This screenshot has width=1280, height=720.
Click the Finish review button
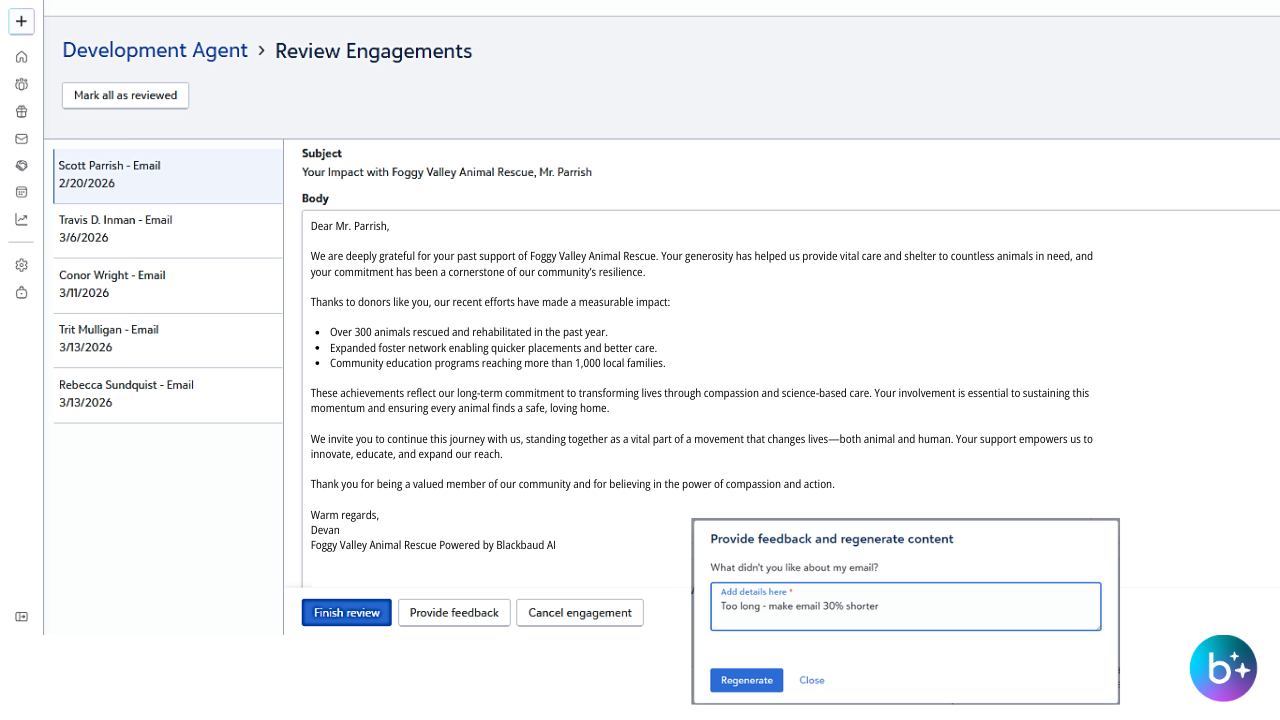346,612
